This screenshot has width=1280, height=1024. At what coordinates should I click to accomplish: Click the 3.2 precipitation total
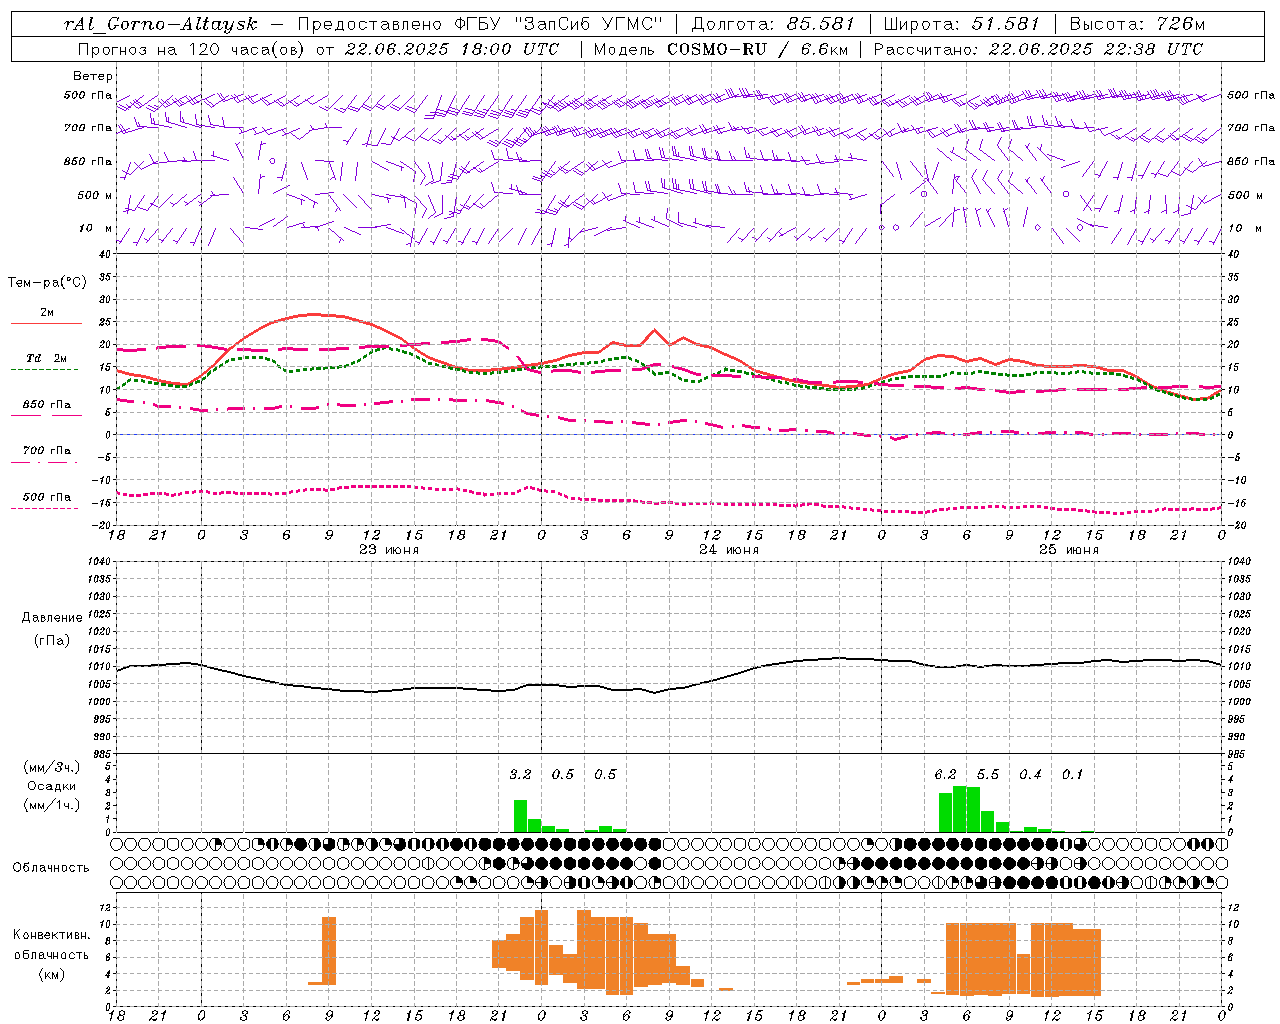520,775
